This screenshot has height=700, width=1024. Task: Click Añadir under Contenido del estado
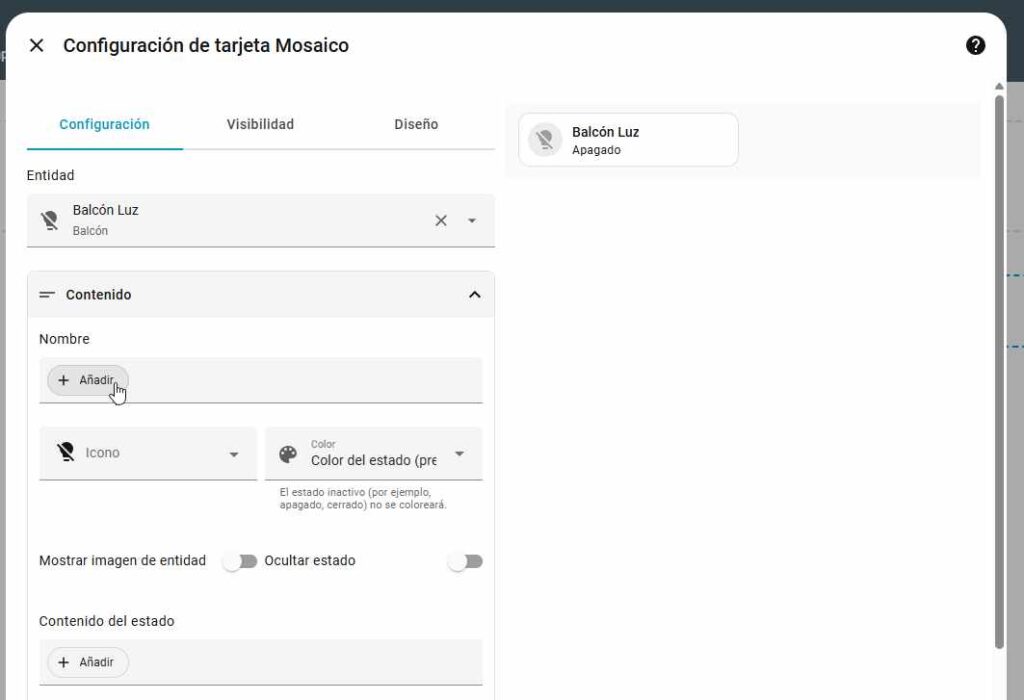88,662
